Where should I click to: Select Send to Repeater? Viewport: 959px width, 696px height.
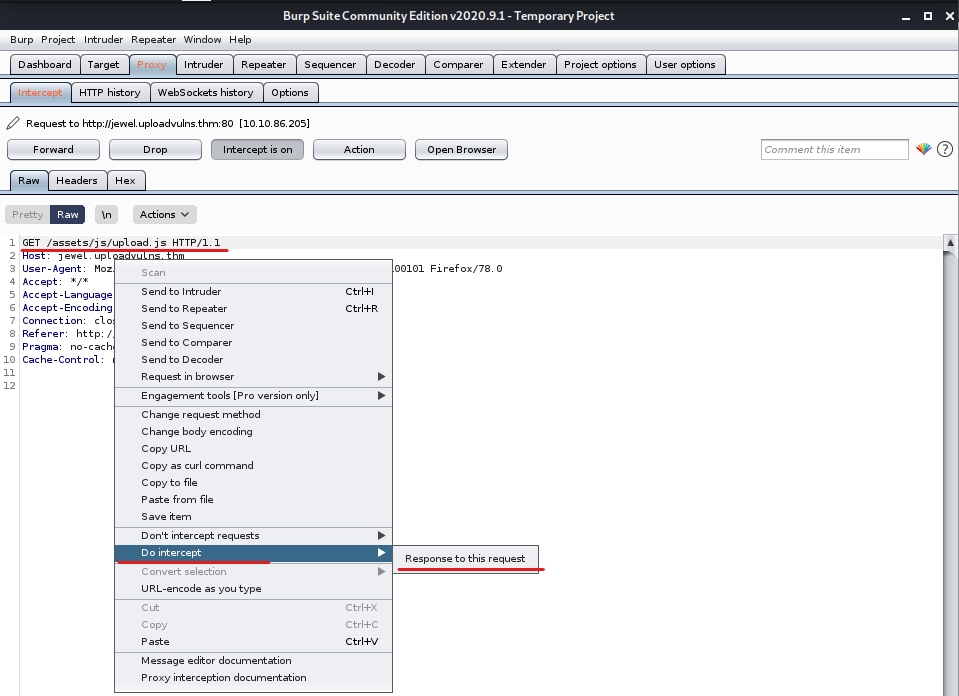coord(253,308)
